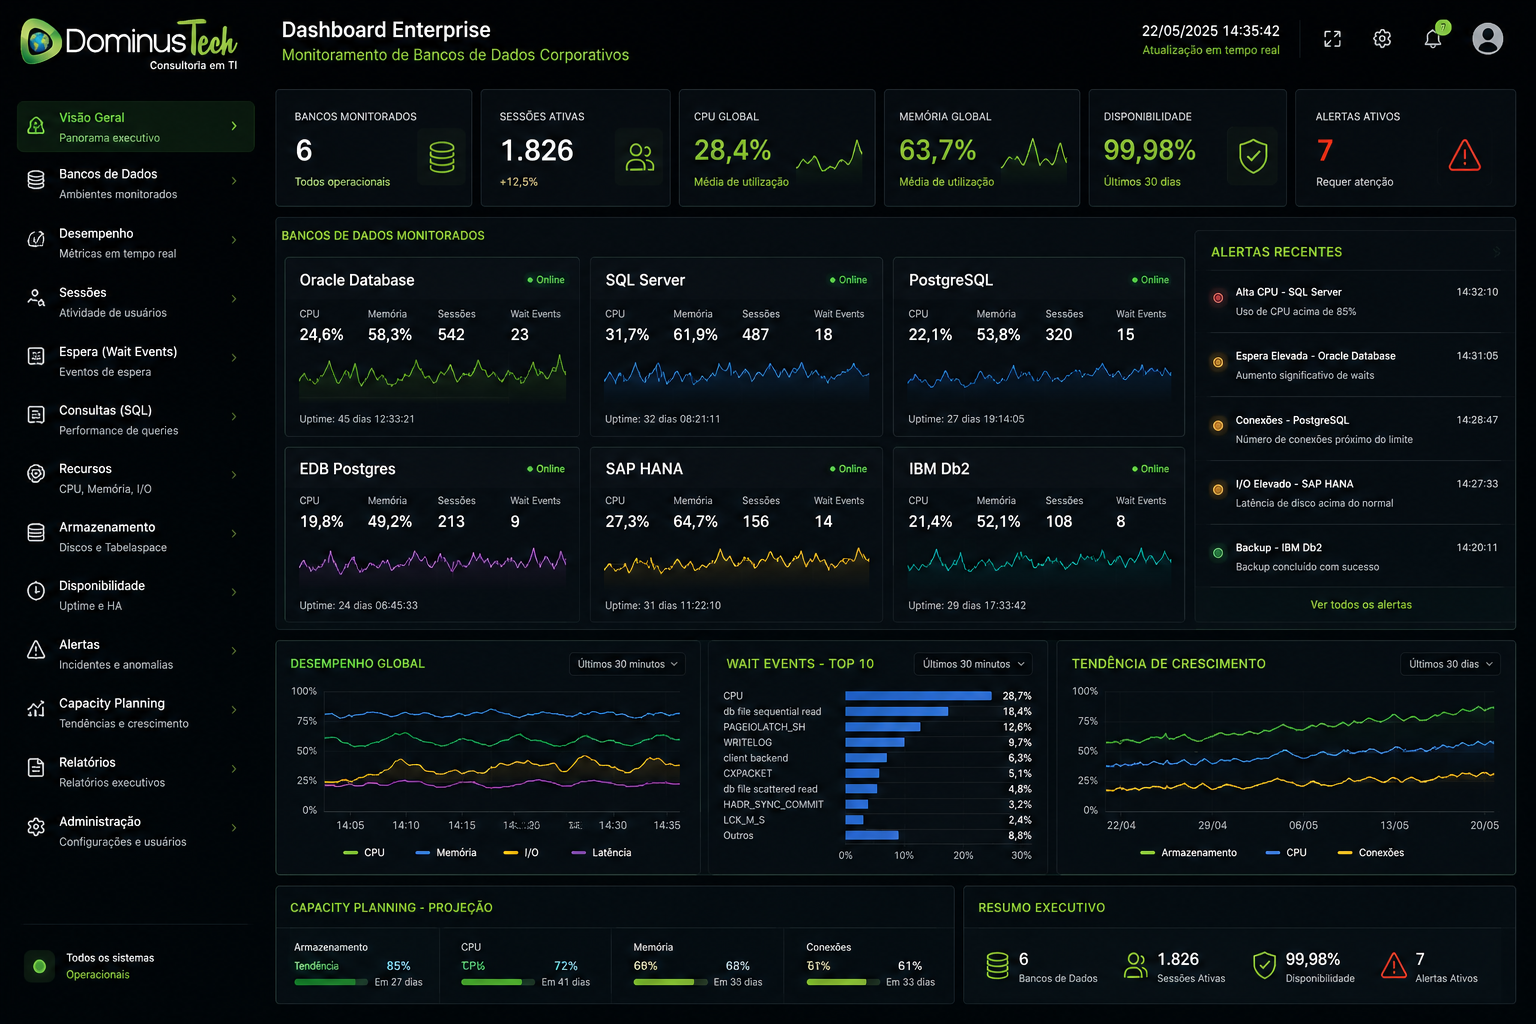Select Visão Geral menu item

tap(136, 127)
